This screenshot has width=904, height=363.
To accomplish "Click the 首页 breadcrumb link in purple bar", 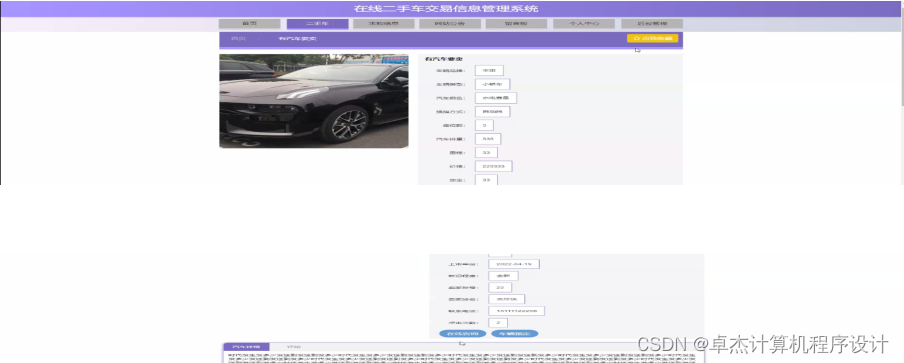I will pos(238,39).
